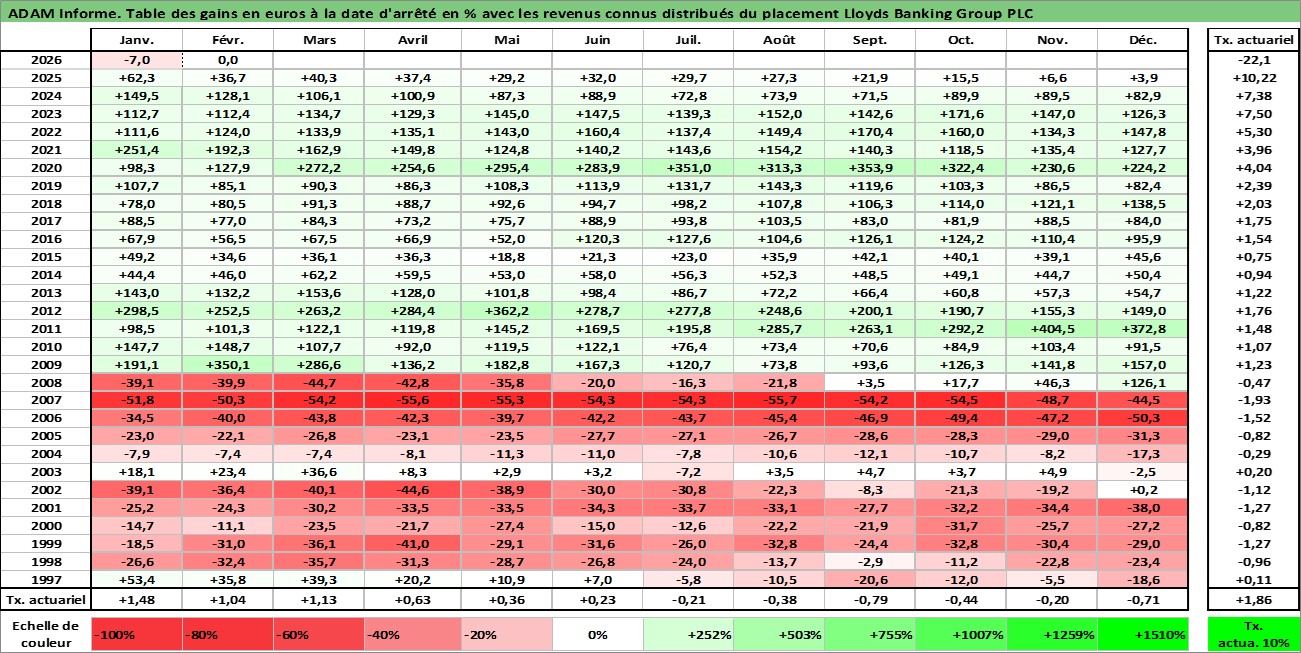The width and height of the screenshot is (1301, 653).
Task: Select the 'Juil.' column header
Action: (688, 40)
